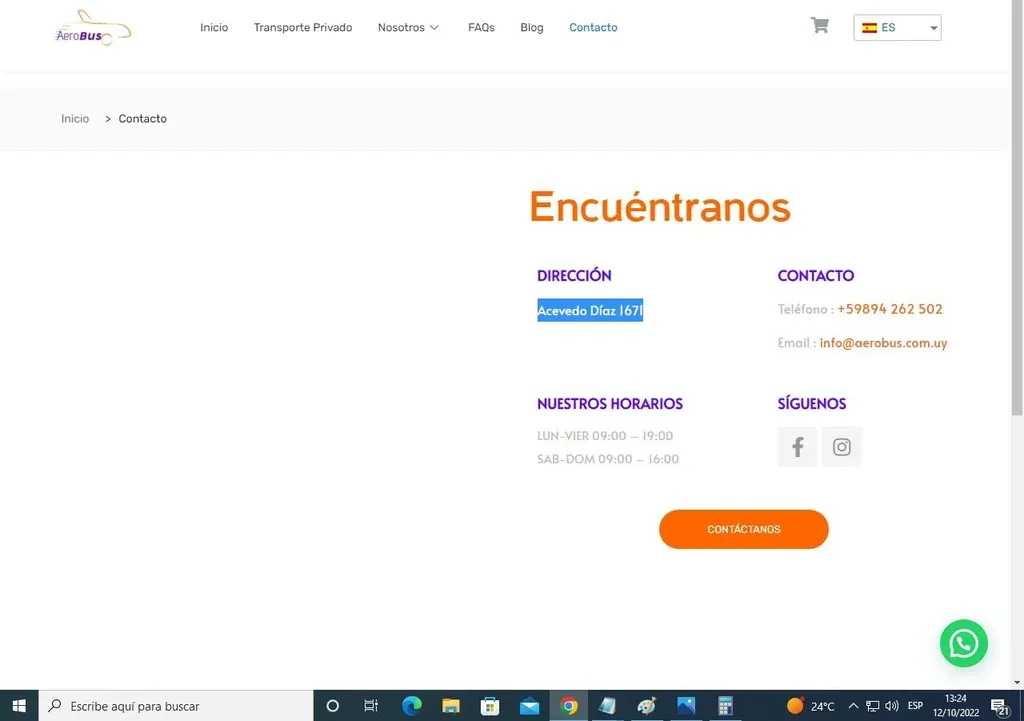This screenshot has height=721, width=1024.
Task: Open the FAQs menu item
Action: [481, 28]
